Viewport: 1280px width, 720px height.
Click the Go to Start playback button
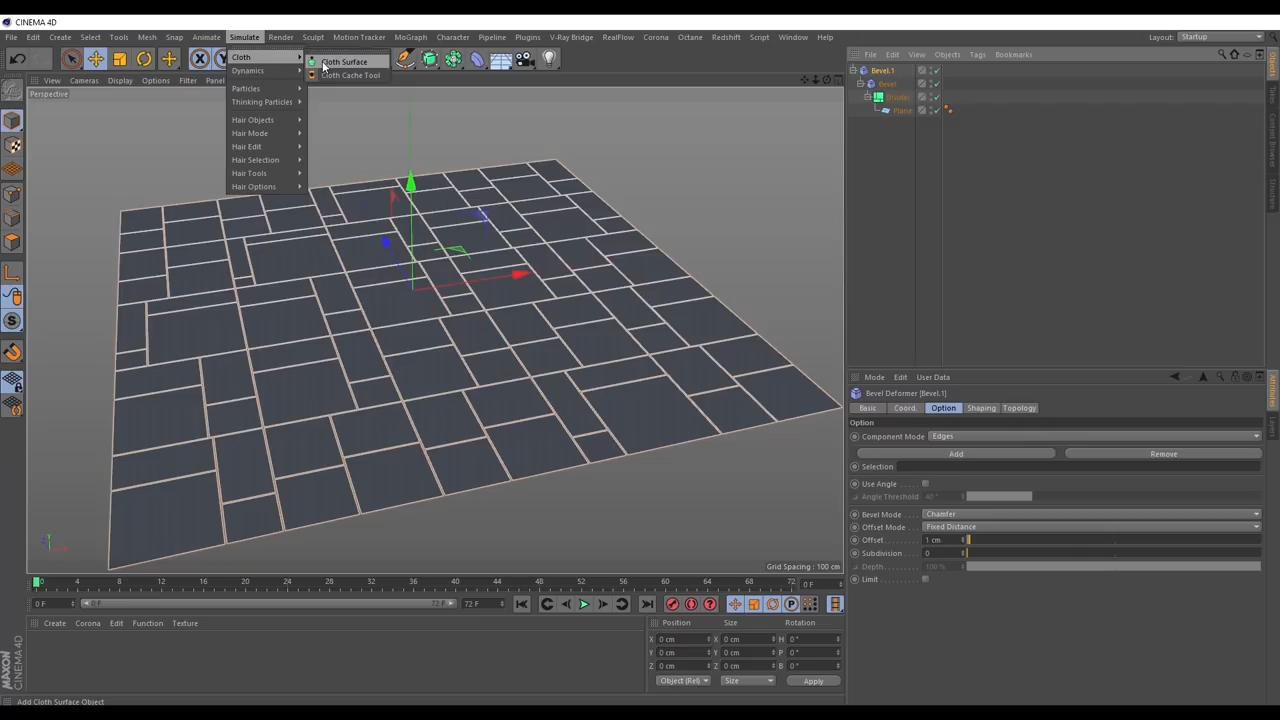522,604
